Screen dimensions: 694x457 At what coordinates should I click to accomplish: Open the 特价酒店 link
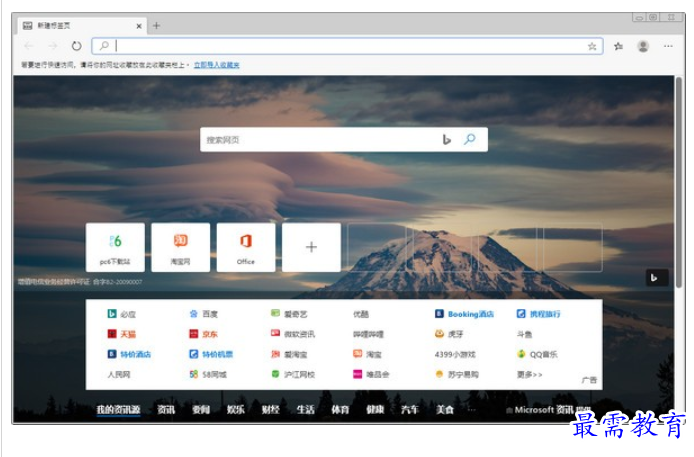[x=129, y=354]
